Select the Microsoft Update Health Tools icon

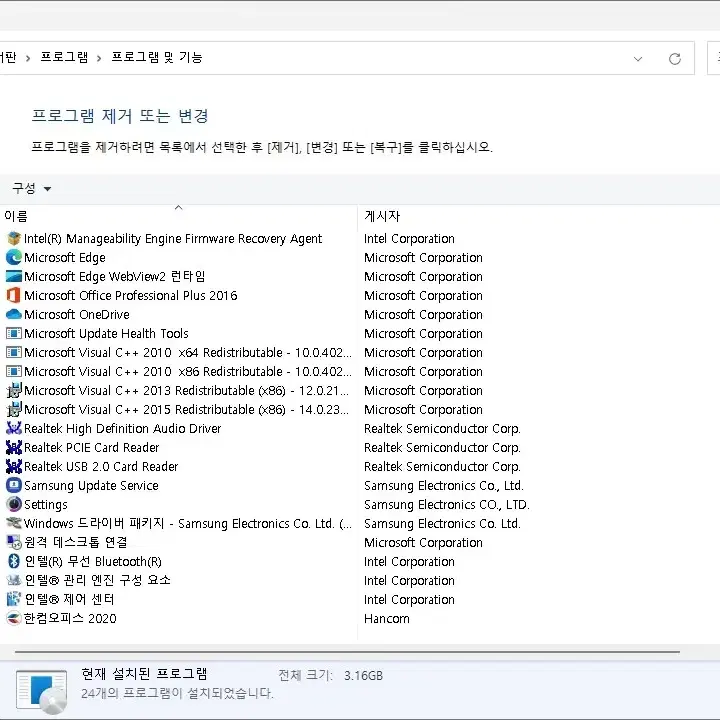point(14,333)
